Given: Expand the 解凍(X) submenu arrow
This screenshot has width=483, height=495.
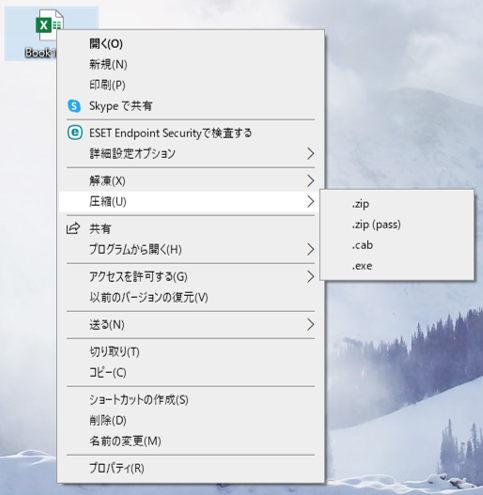Looking at the screenshot, I should pyautogui.click(x=310, y=181).
